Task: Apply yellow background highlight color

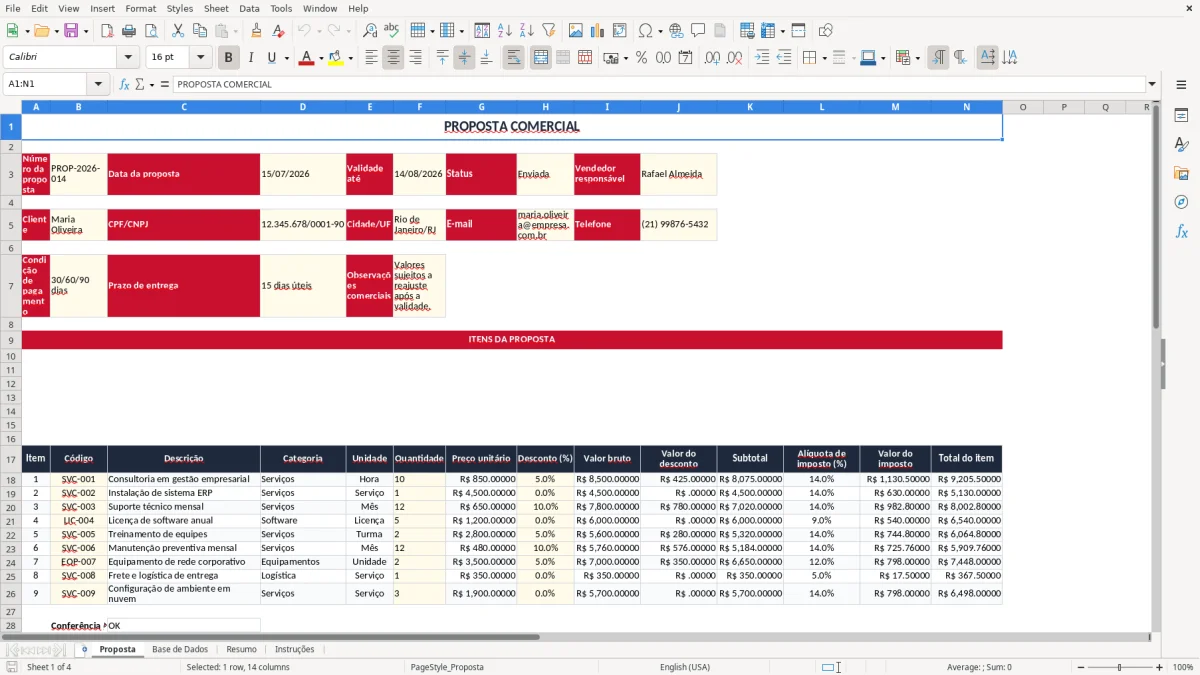Action: 335,58
